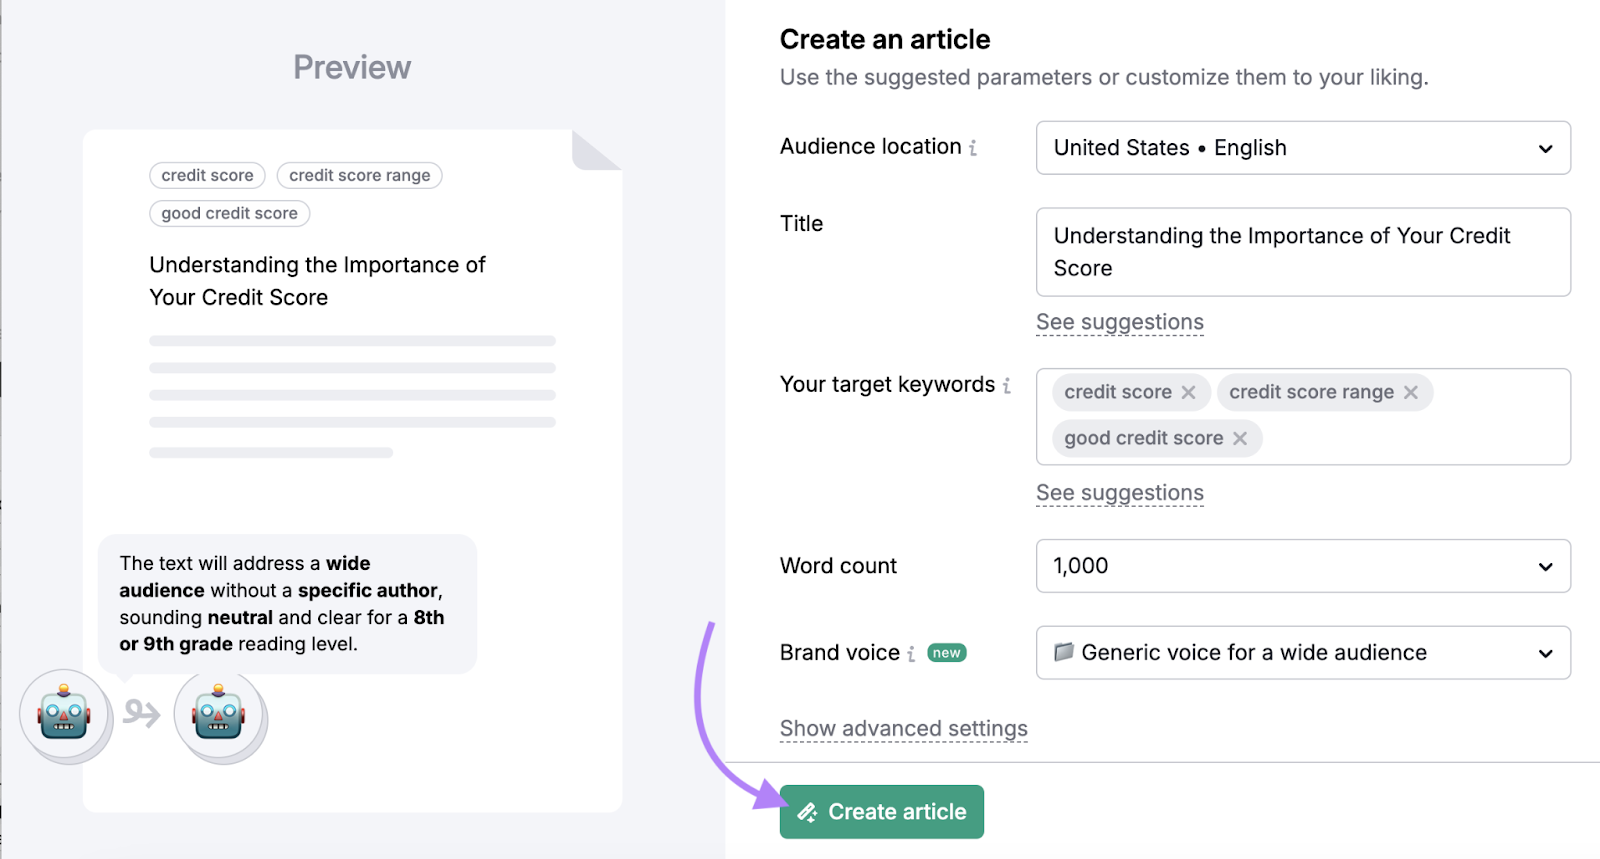The height and width of the screenshot is (859, 1600).
Task: Click the 'Create an article' heading
Action: click(x=885, y=40)
